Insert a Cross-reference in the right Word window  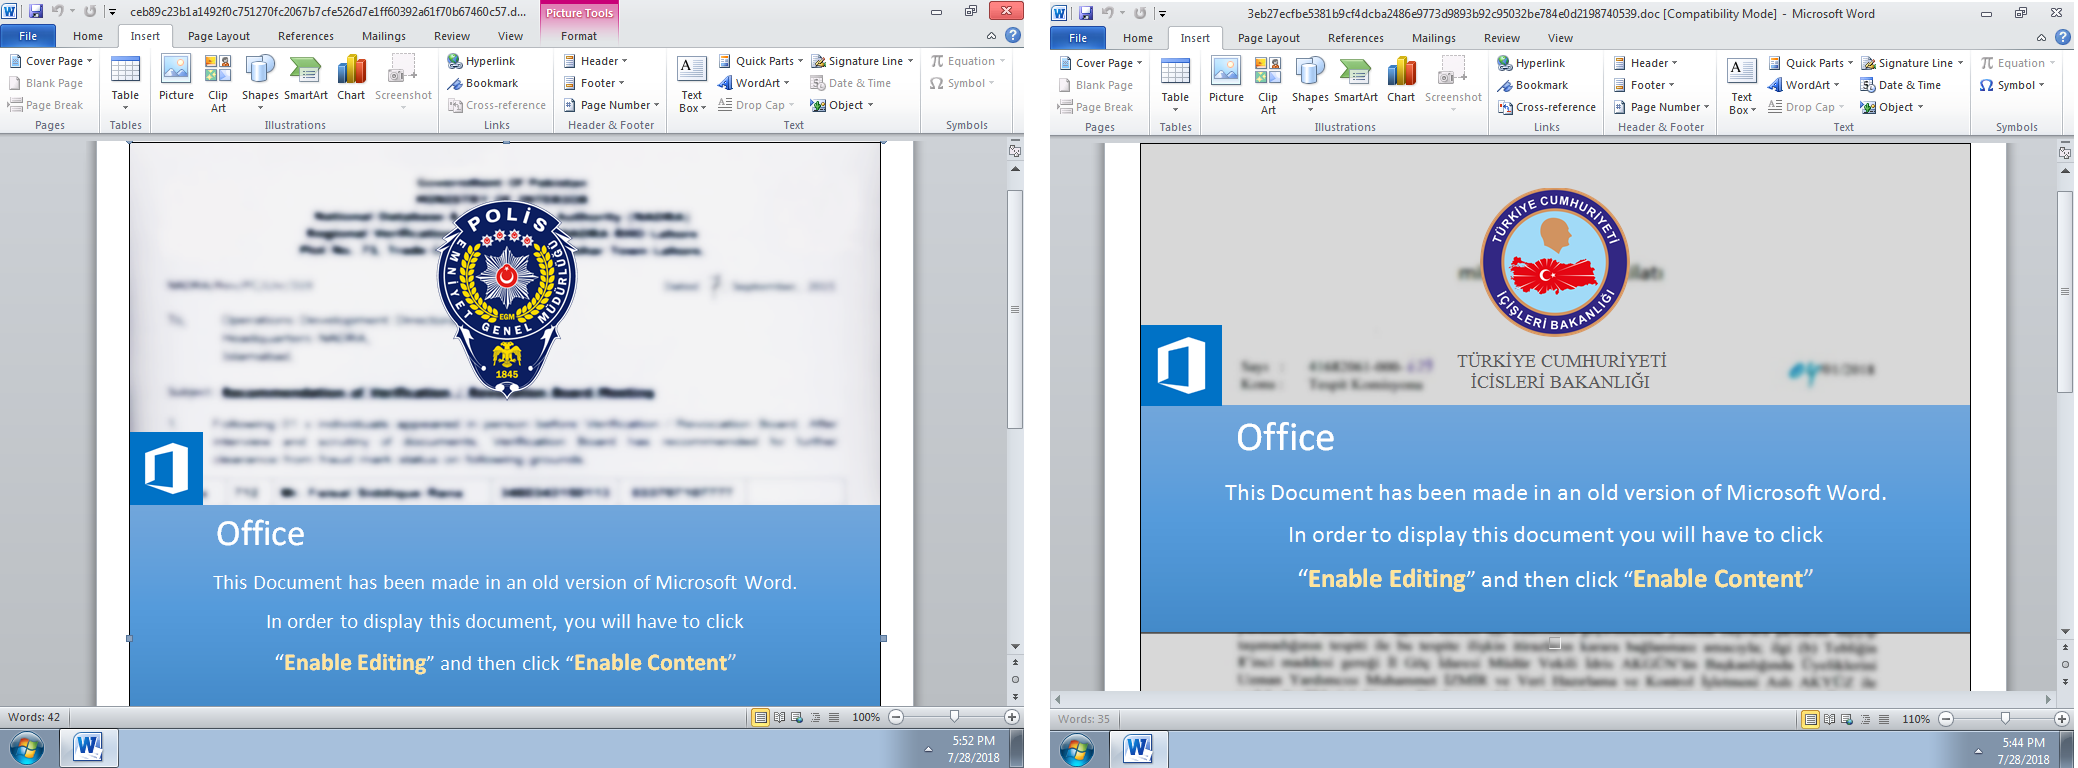1546,107
